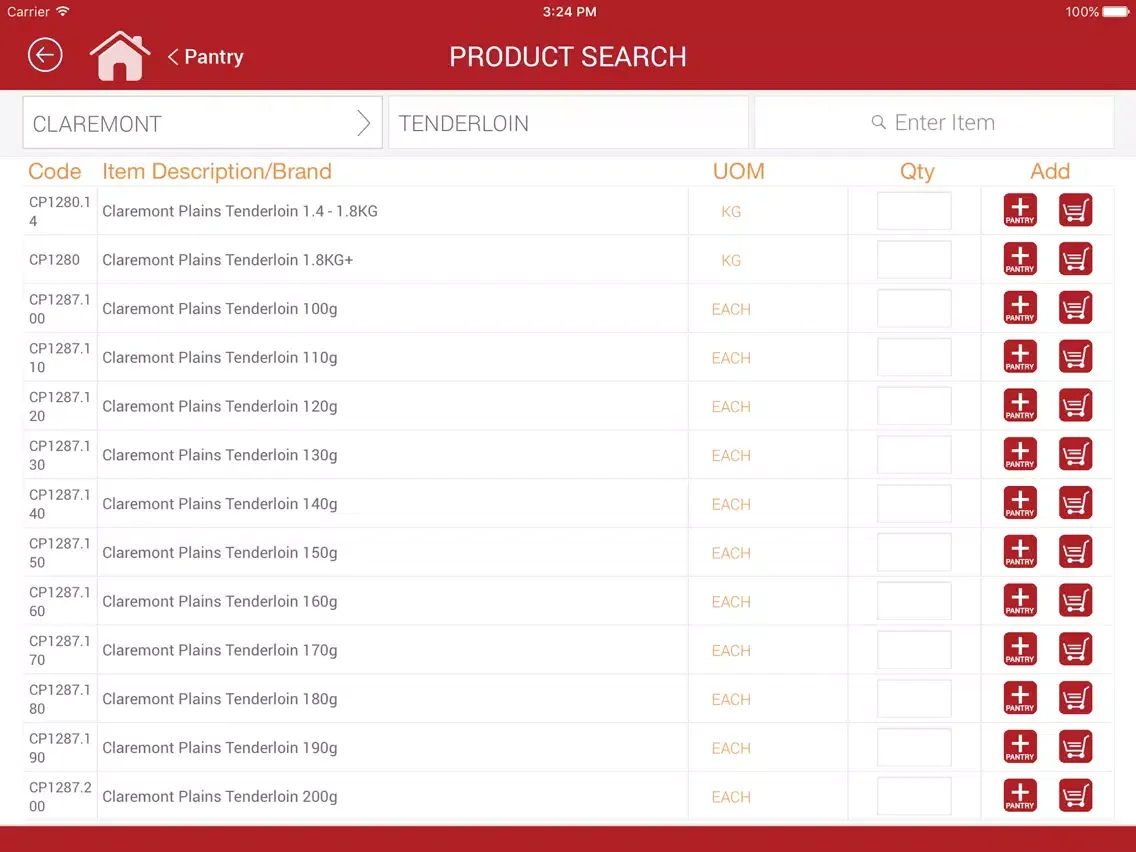
Task: Add Tenderloin 200g to pantry
Action: (x=1020, y=796)
